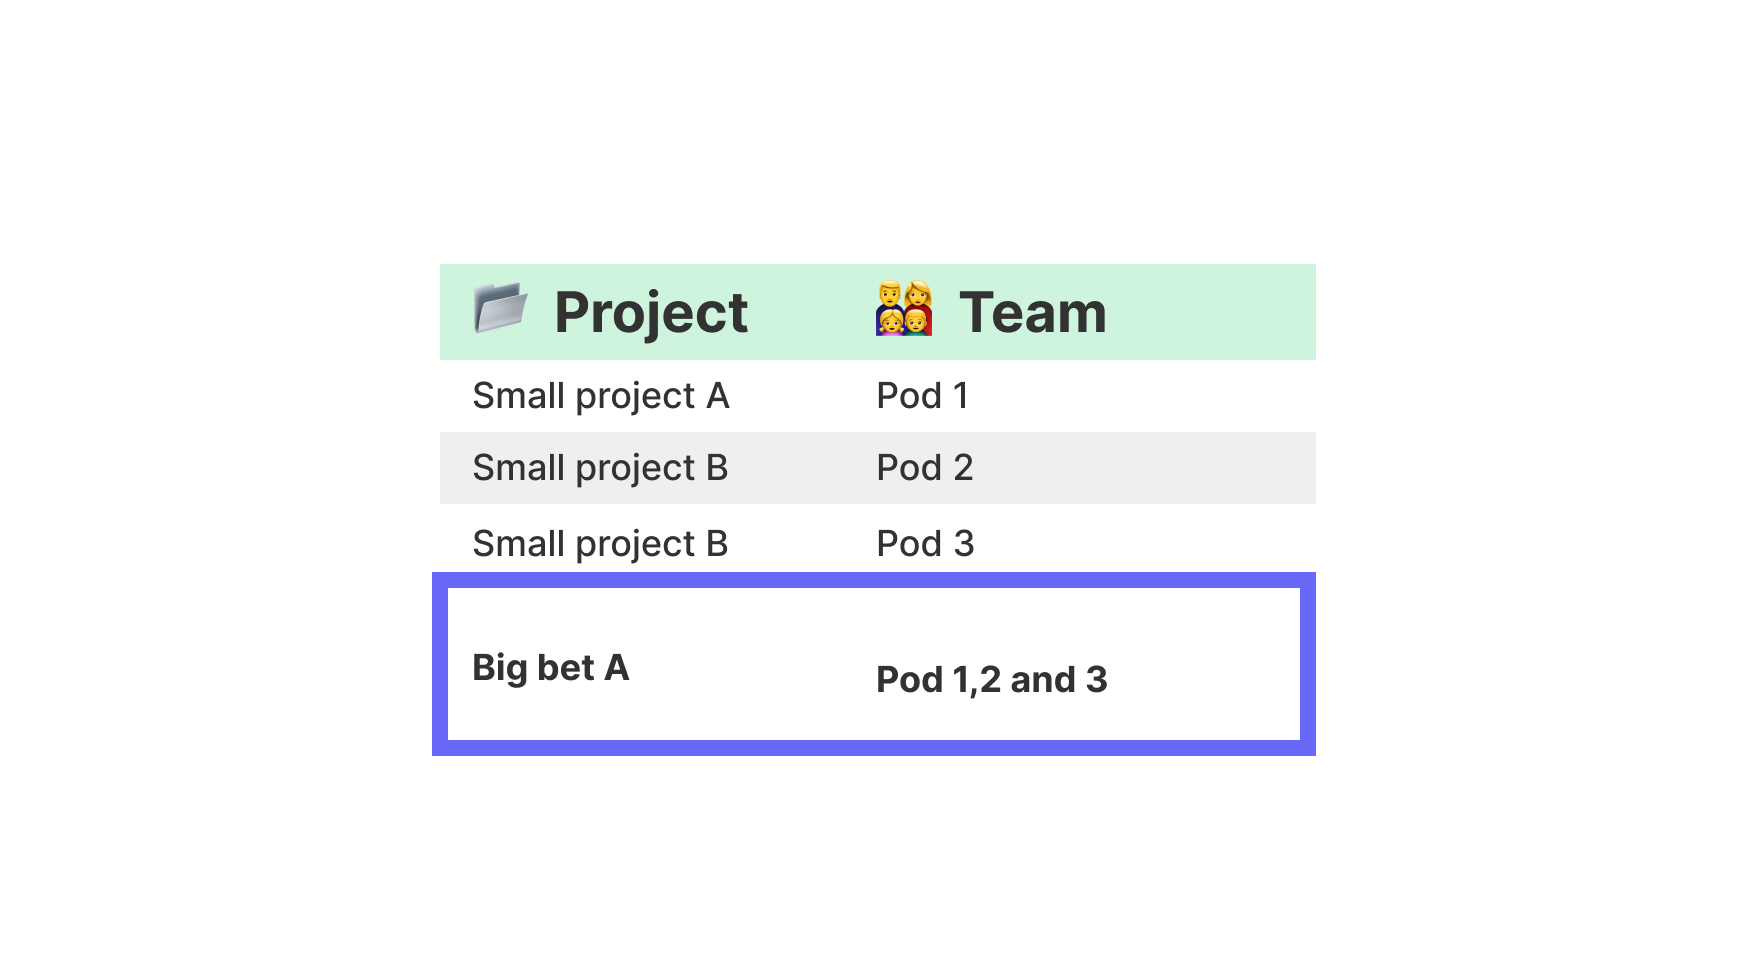
Task: Select the "Pod 1" team cell
Action: (x=922, y=396)
